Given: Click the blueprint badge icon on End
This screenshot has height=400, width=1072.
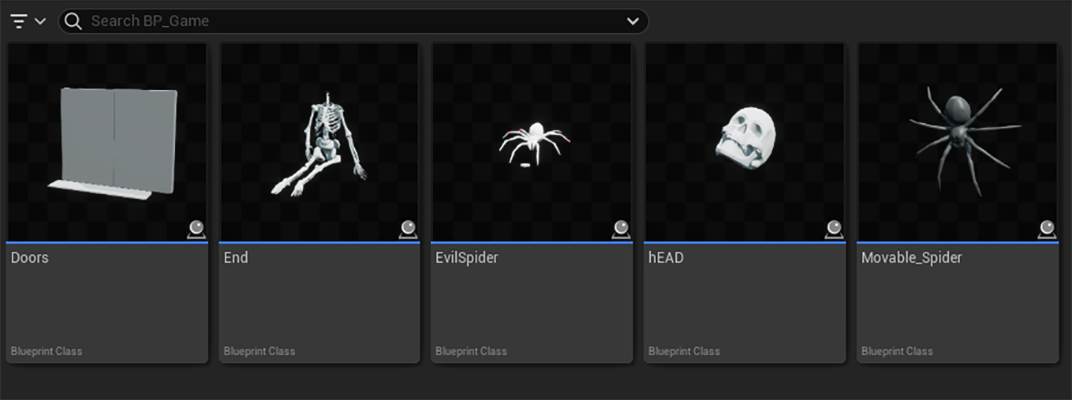Looking at the screenshot, I should pos(408,230).
